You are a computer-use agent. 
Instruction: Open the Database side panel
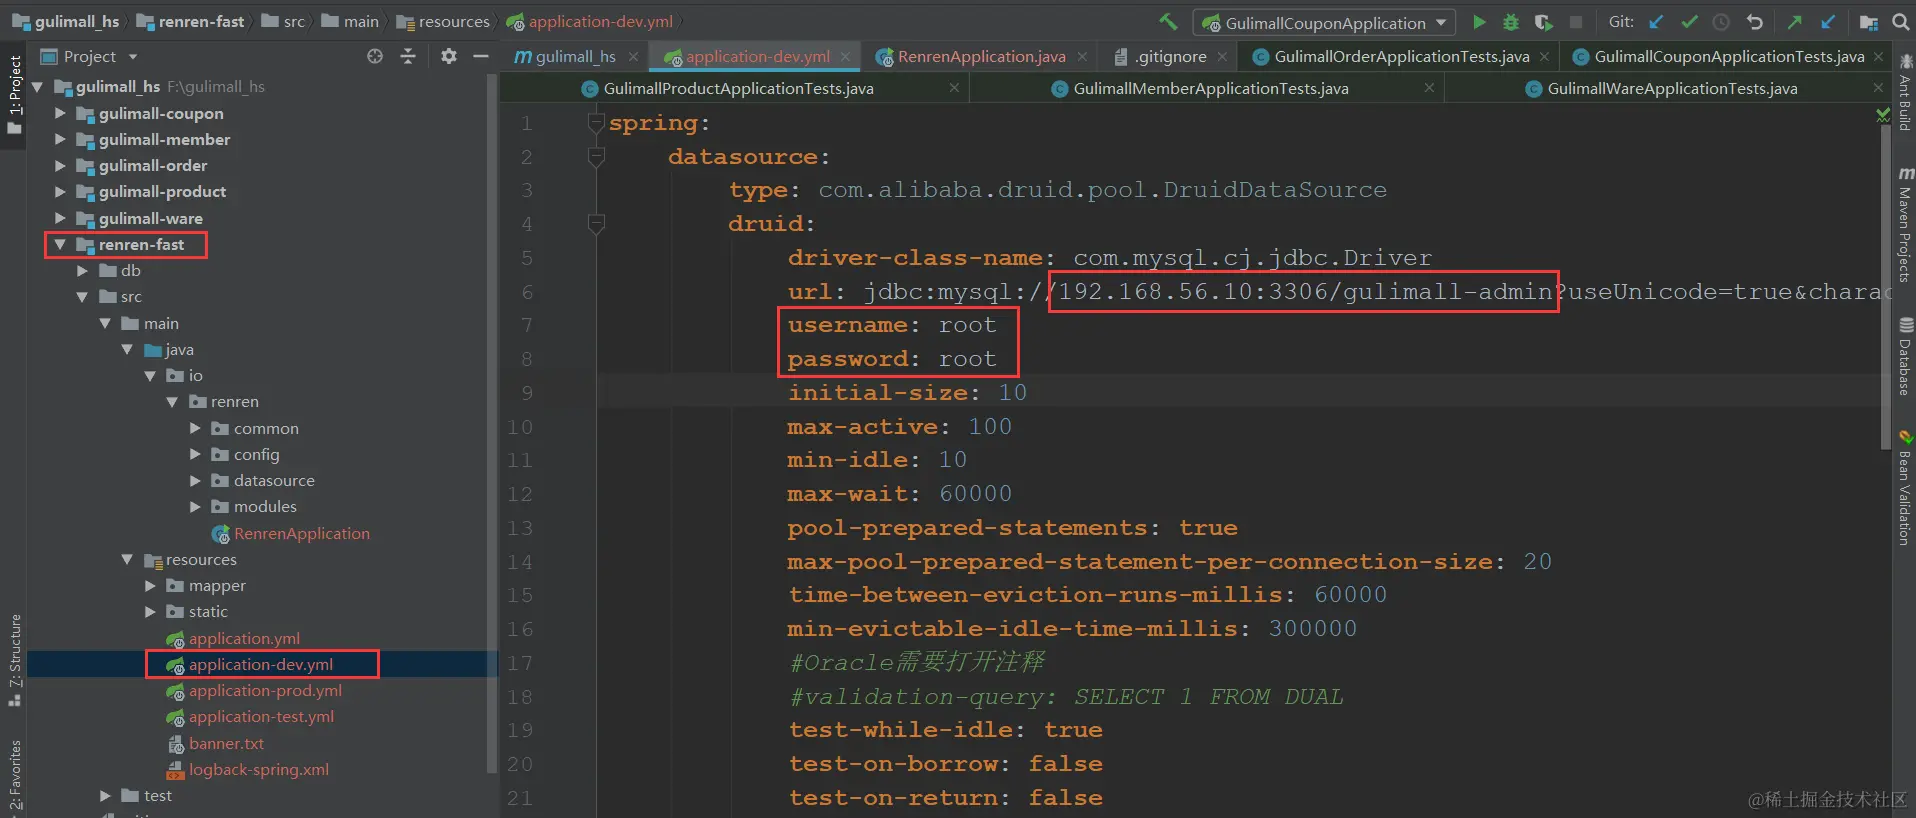click(x=1905, y=357)
